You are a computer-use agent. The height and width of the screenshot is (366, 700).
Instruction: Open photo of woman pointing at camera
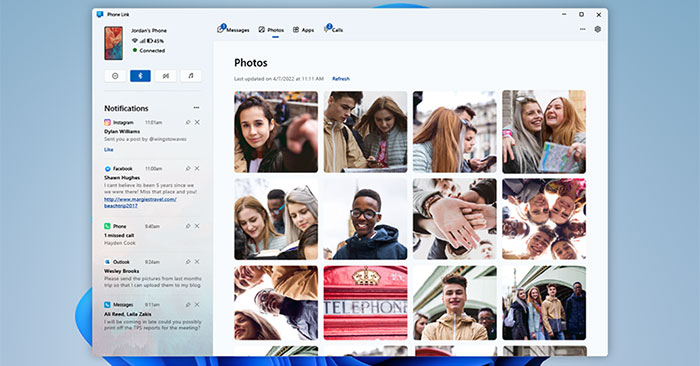[x=276, y=132]
